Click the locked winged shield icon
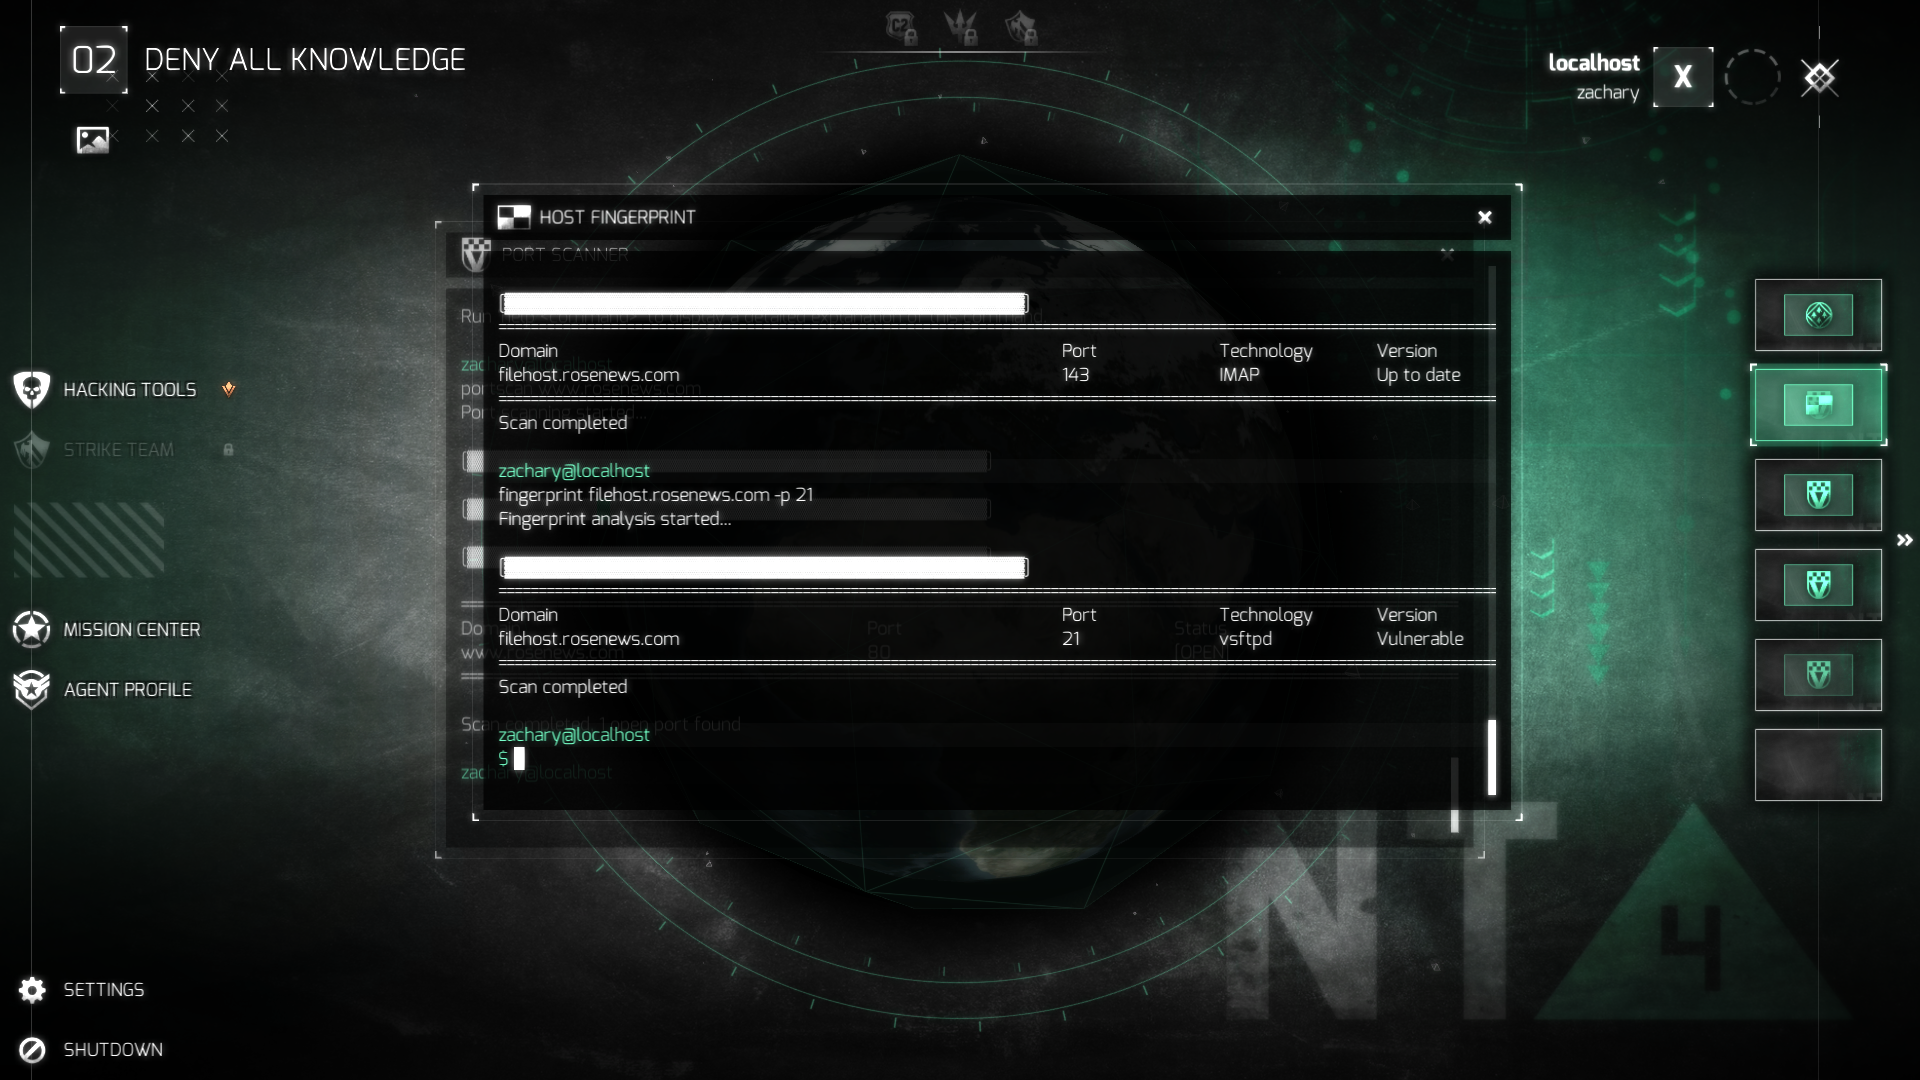This screenshot has height=1080, width=1920. click(1021, 28)
